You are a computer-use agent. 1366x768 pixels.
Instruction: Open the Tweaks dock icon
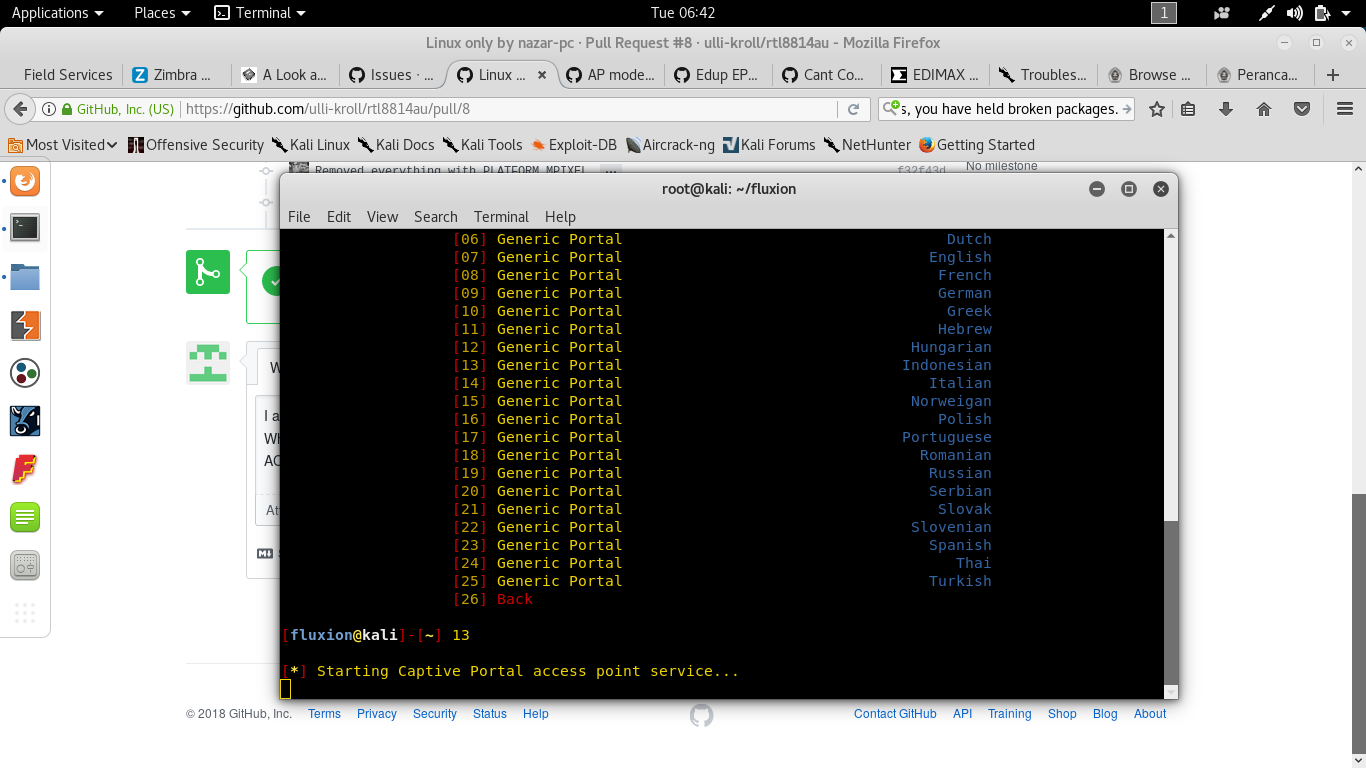click(25, 566)
